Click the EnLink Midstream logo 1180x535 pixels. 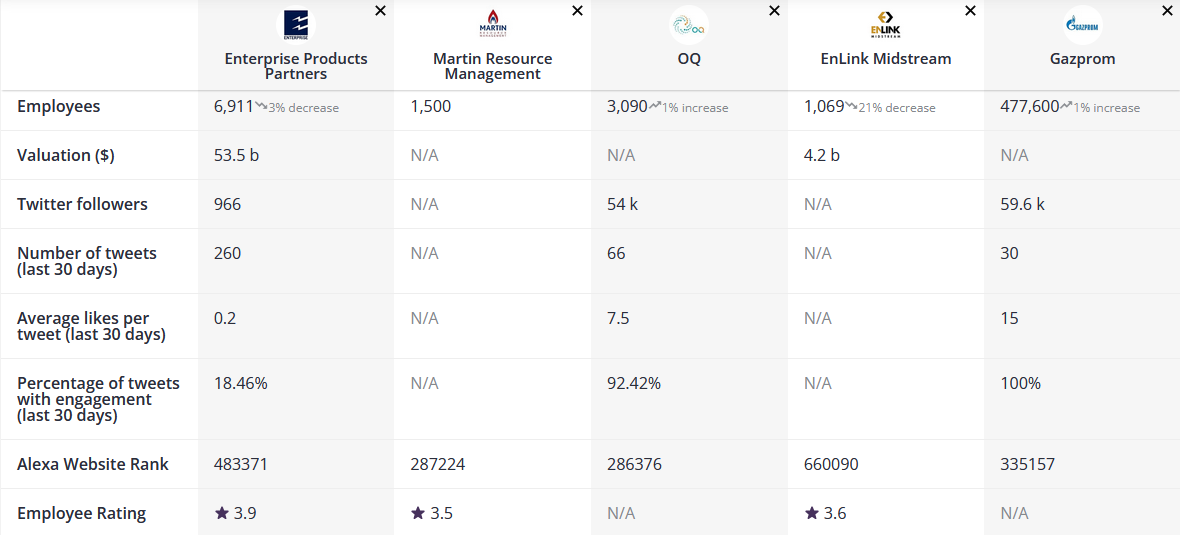coord(886,25)
